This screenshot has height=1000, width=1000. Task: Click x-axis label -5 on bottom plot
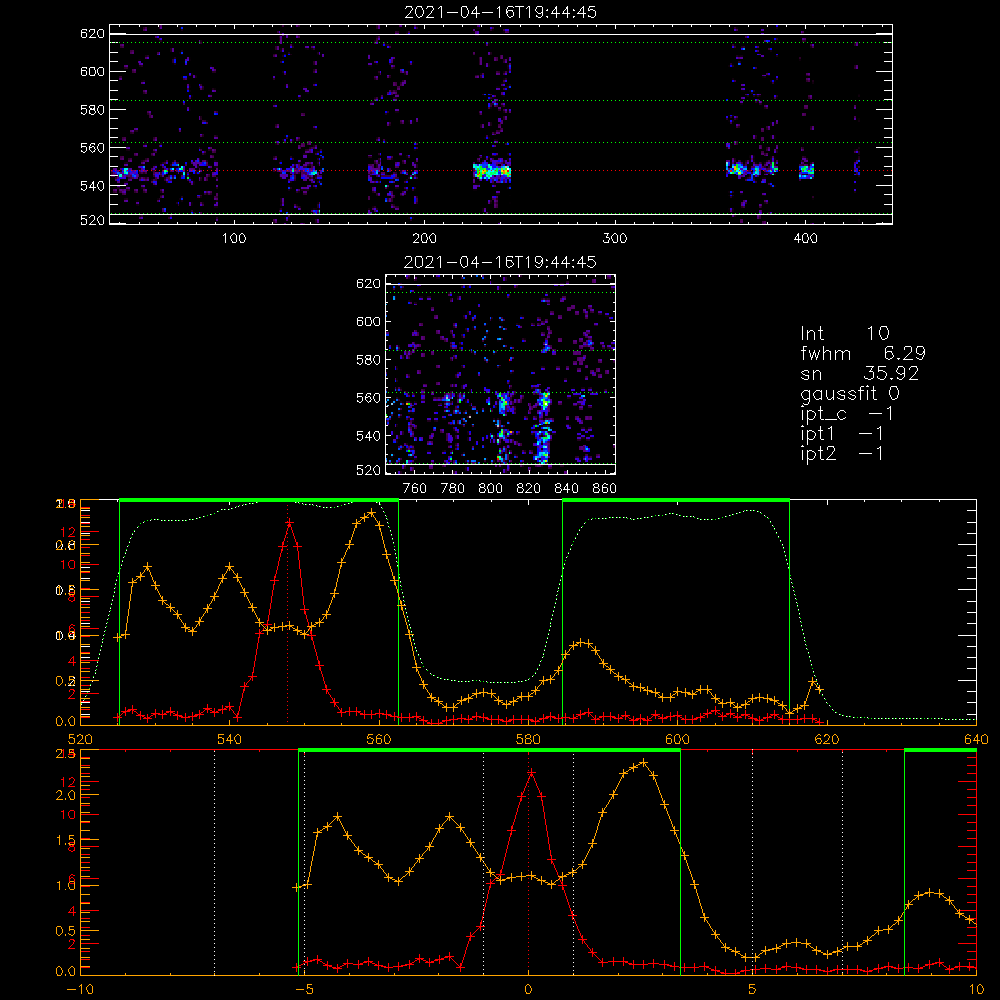coord(304,989)
